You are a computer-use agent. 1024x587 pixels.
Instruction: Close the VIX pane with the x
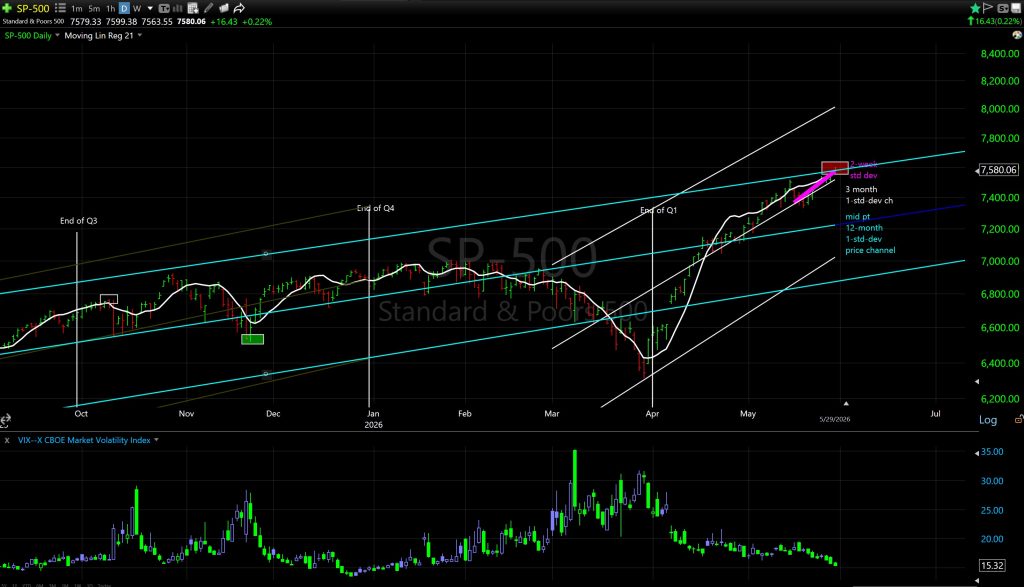[7, 440]
